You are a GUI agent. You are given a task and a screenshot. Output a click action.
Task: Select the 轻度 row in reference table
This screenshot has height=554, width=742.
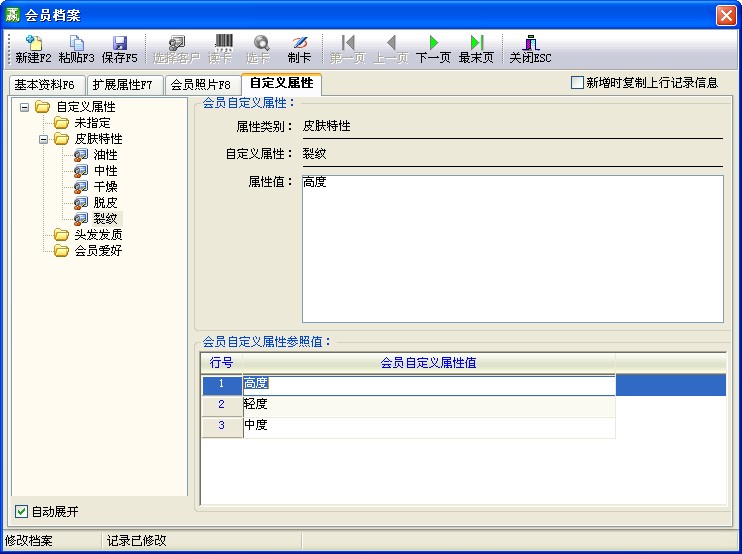tap(428, 405)
